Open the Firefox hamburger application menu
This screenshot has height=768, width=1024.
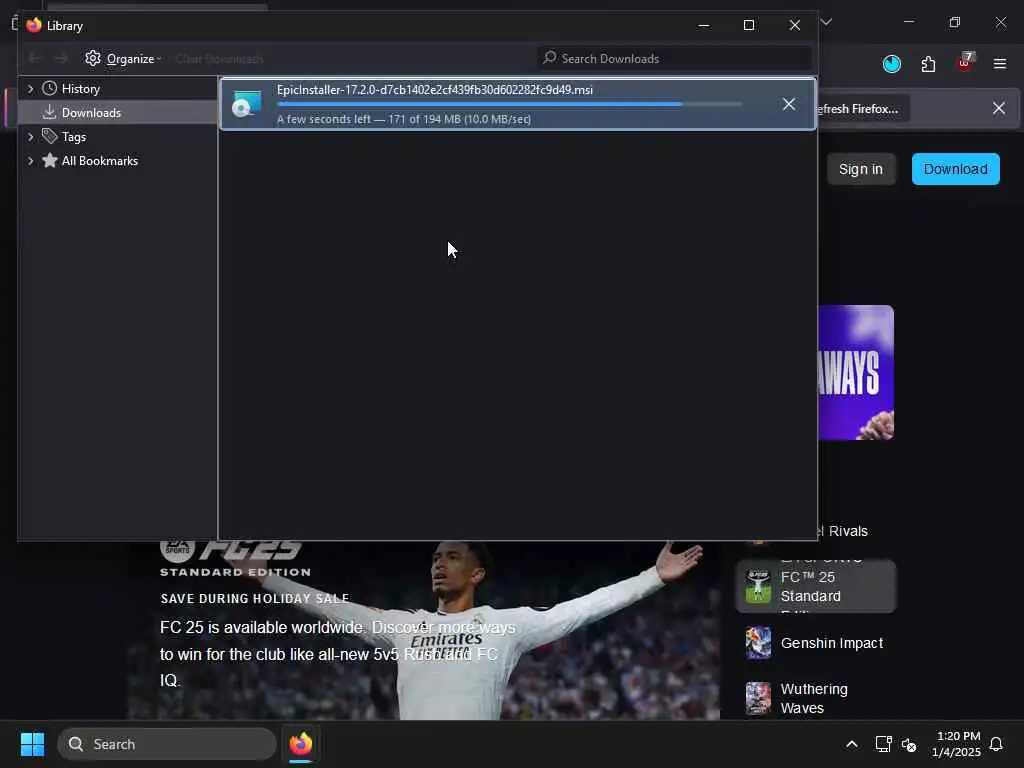coord(1000,64)
